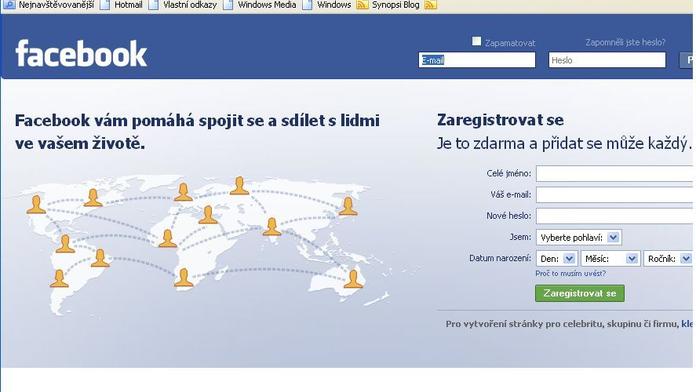Tick the Zapamatovat checkbox
696x392 pixels.
pyautogui.click(x=476, y=41)
